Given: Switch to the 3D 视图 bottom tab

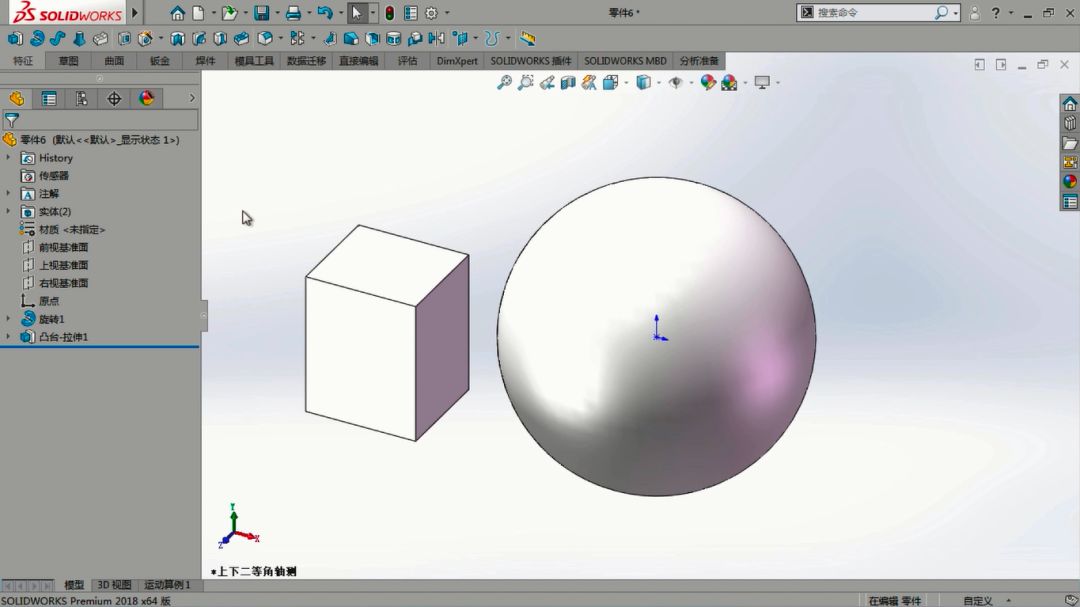Looking at the screenshot, I should 114,585.
